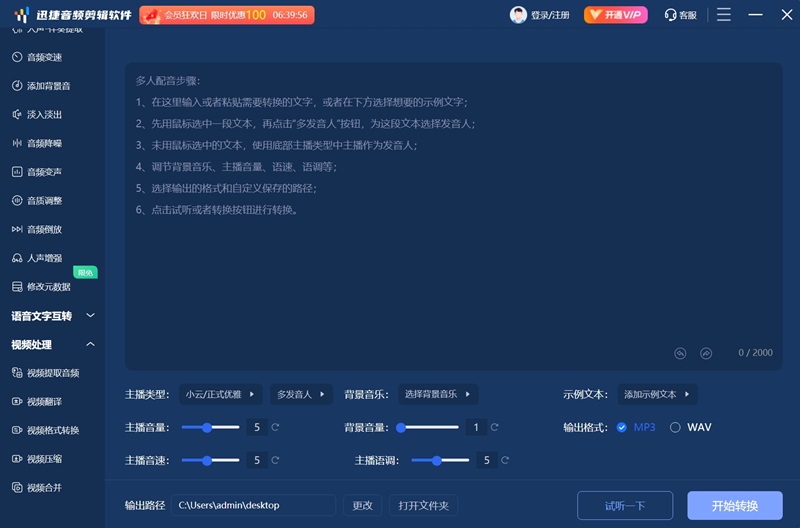Select MP3 output format

tap(622, 427)
